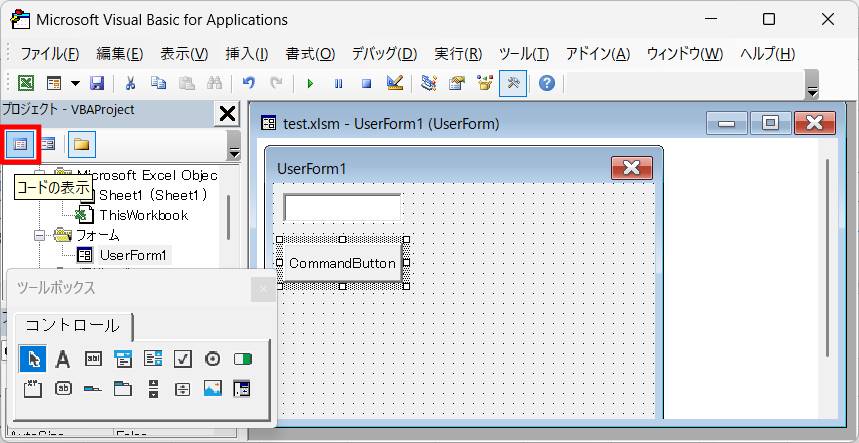
Task: Choose the OptionButton control in the toolbox
Action: [213, 359]
